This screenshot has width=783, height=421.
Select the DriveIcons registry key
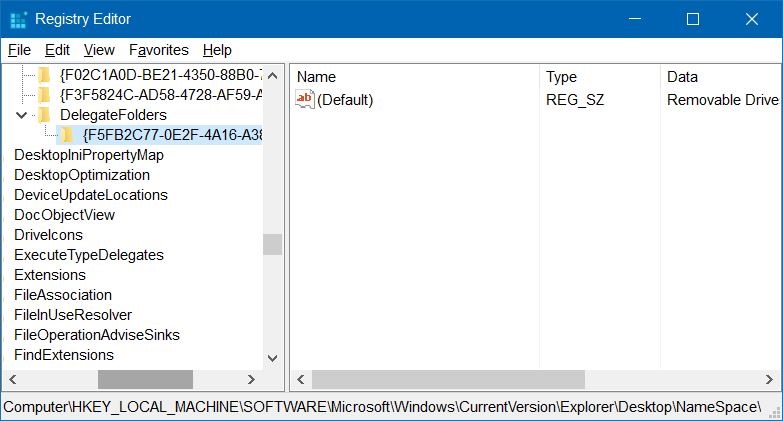point(49,235)
